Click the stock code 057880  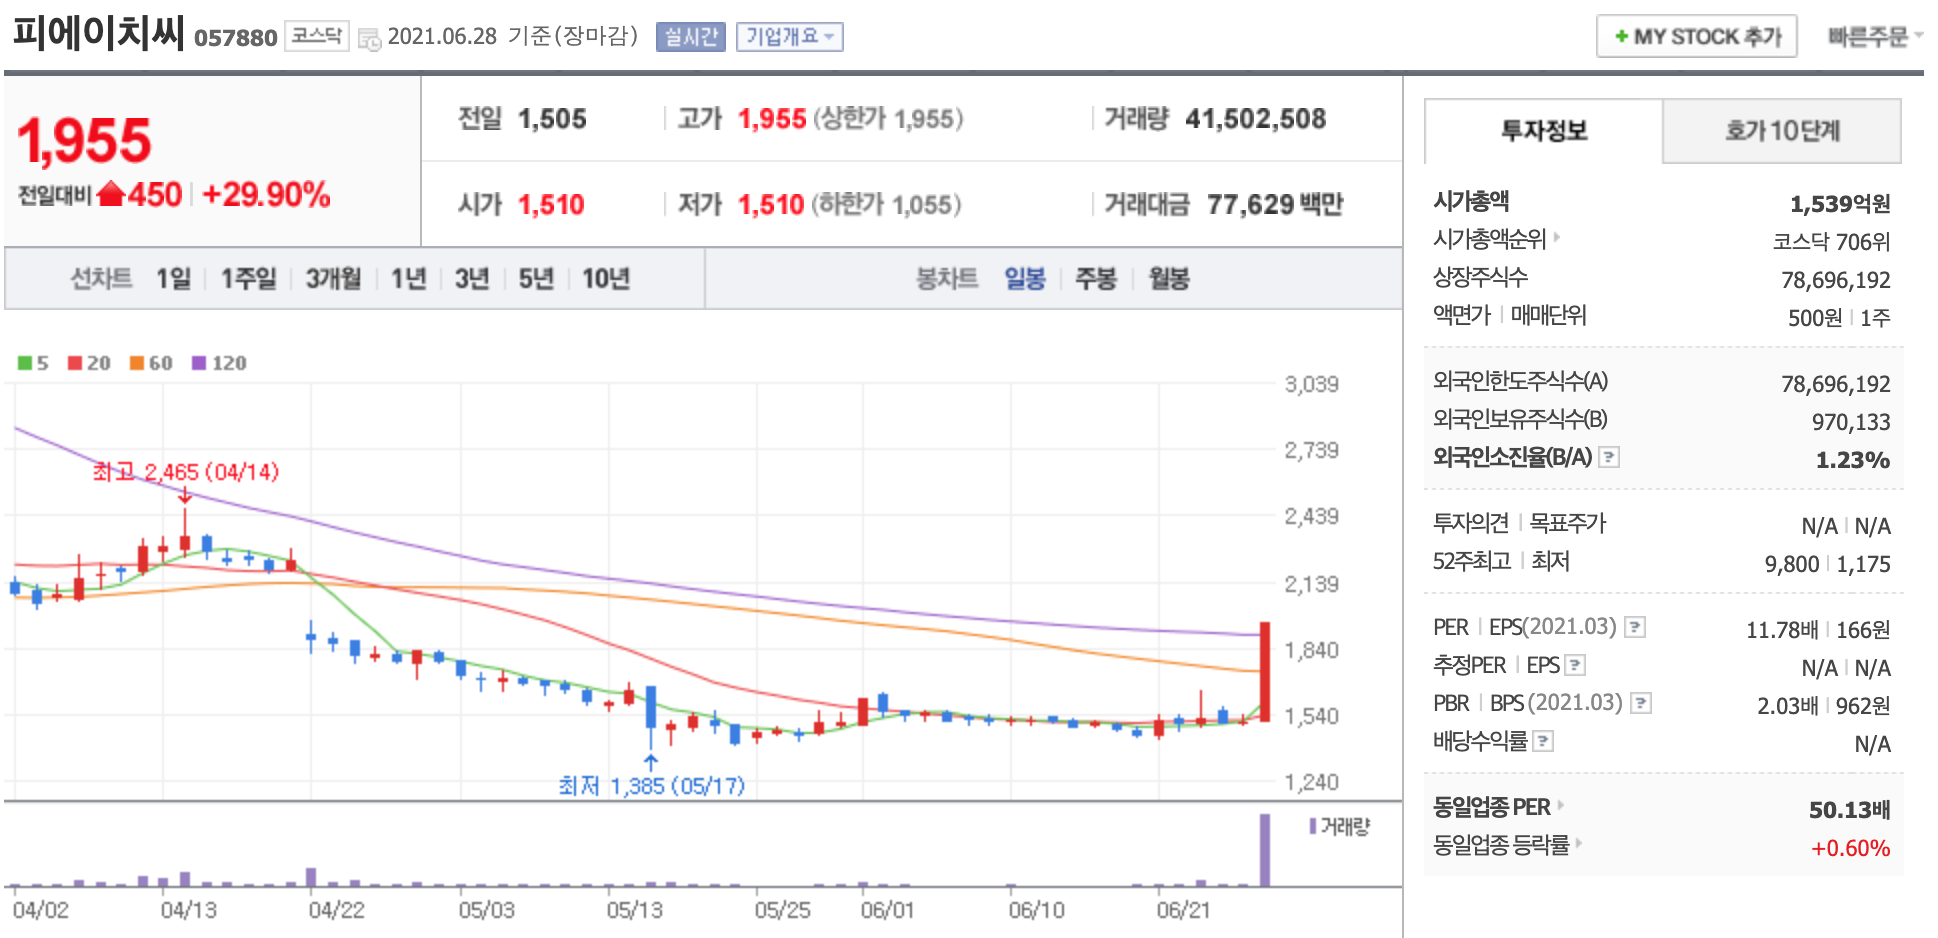(x=236, y=38)
